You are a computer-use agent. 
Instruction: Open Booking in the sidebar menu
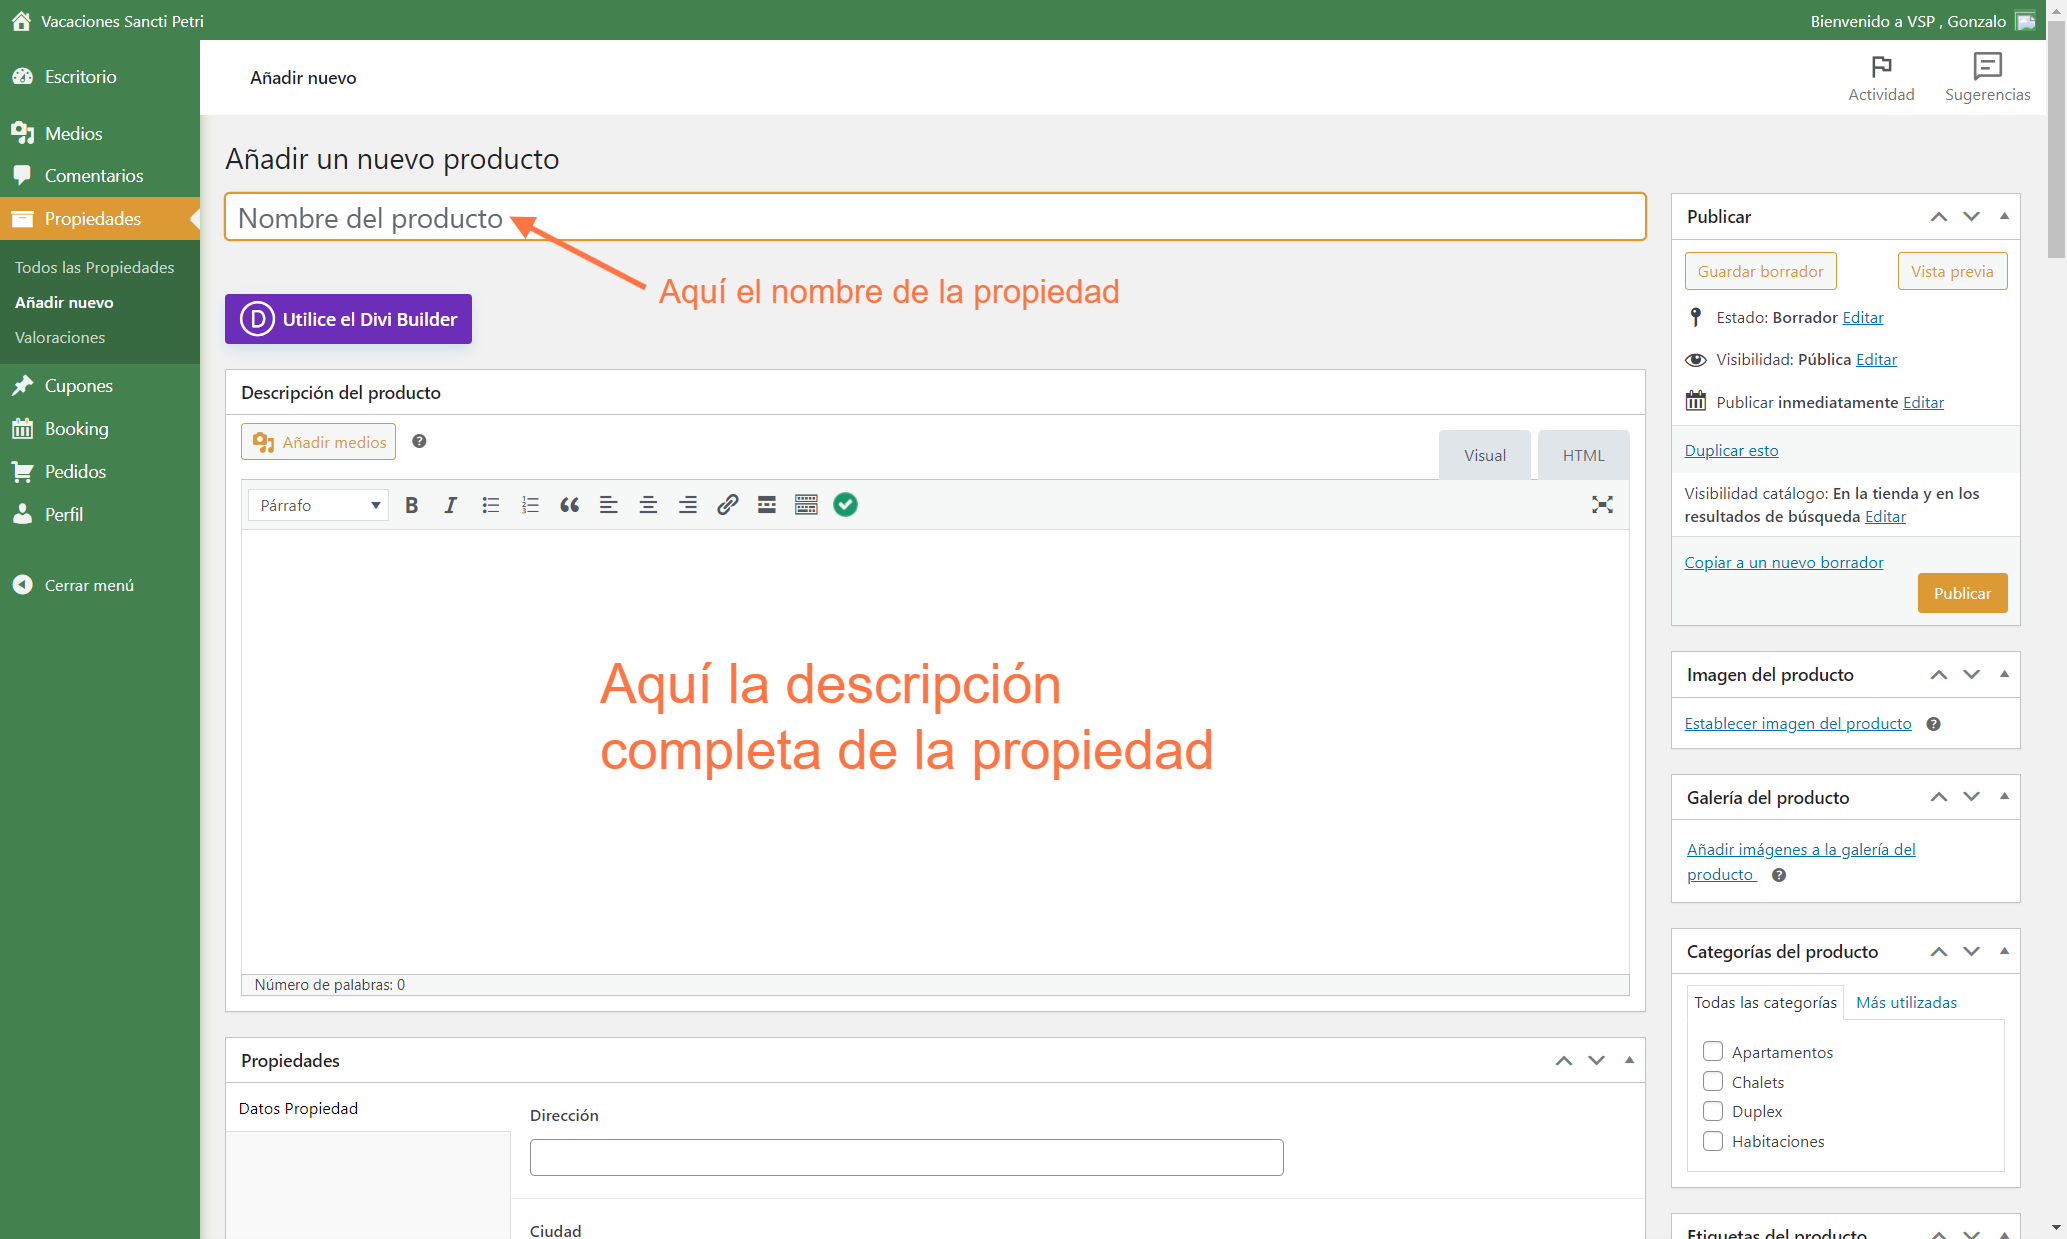pyautogui.click(x=77, y=429)
